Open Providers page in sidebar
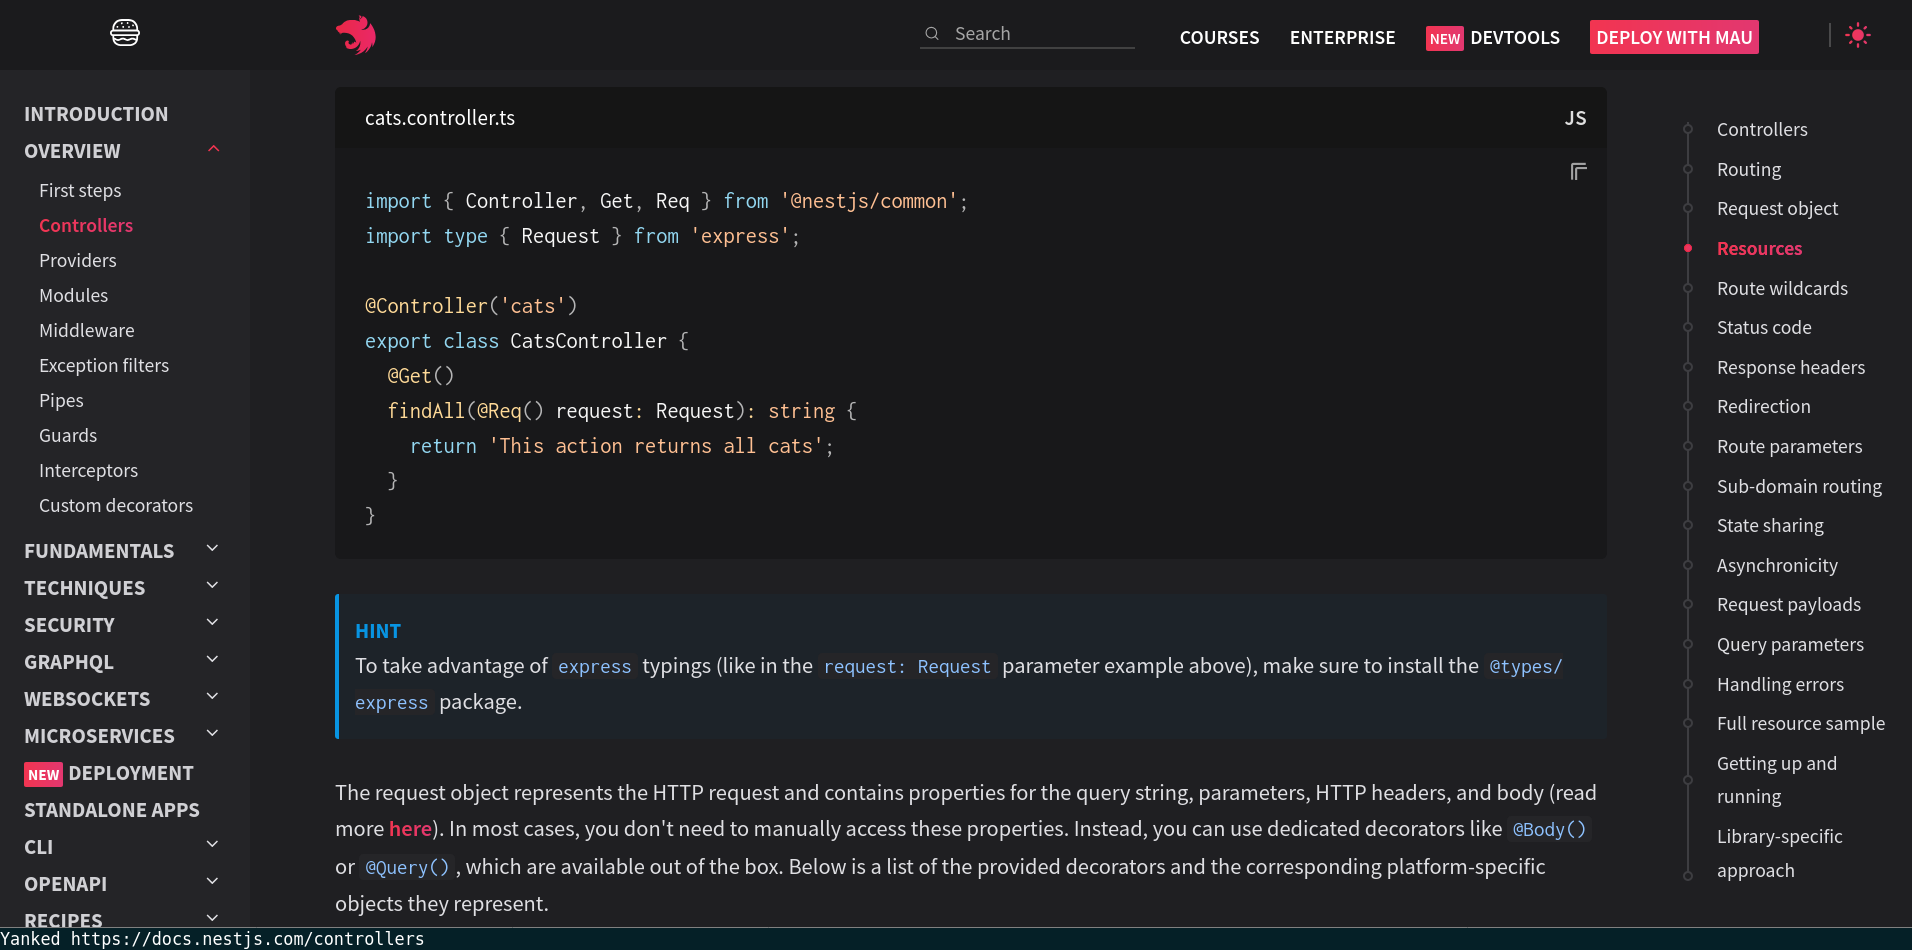 coord(78,261)
